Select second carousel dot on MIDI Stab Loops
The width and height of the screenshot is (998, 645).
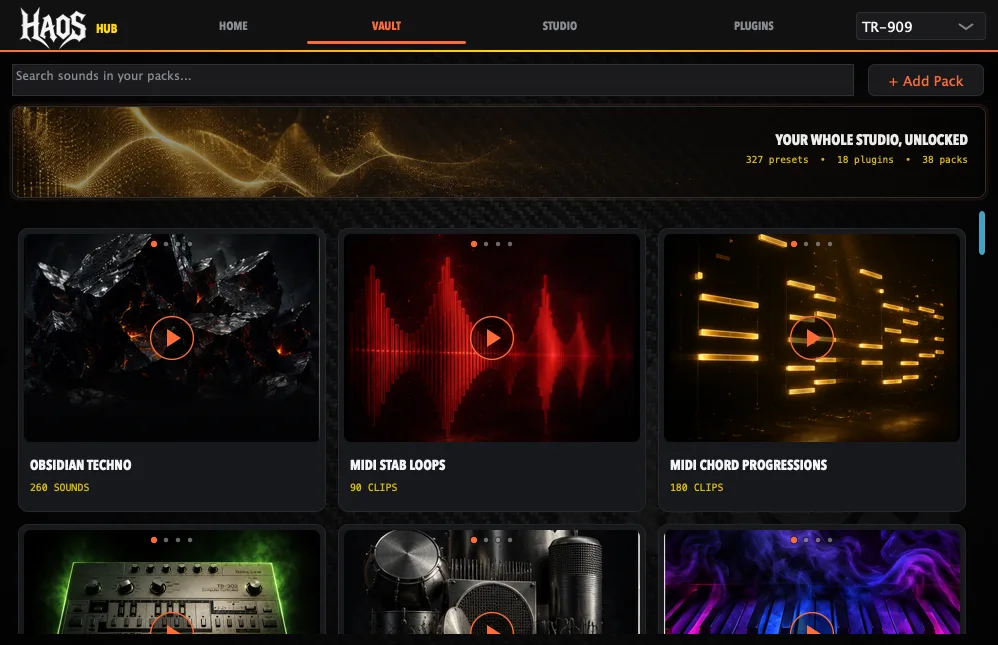[x=486, y=244]
